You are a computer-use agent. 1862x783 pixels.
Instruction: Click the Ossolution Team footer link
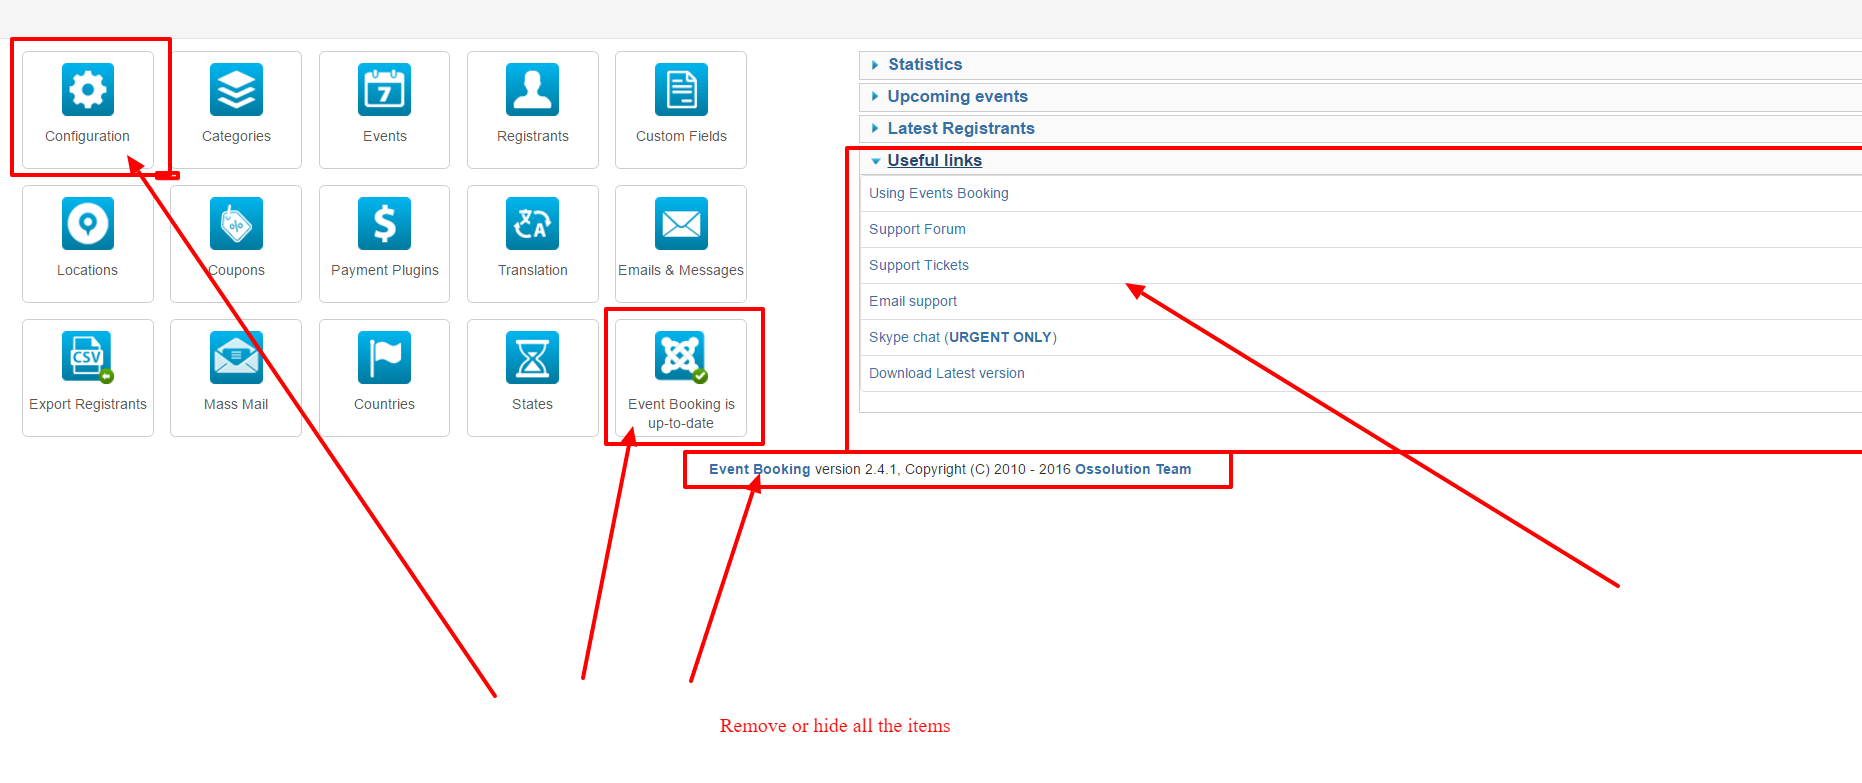[1132, 470]
